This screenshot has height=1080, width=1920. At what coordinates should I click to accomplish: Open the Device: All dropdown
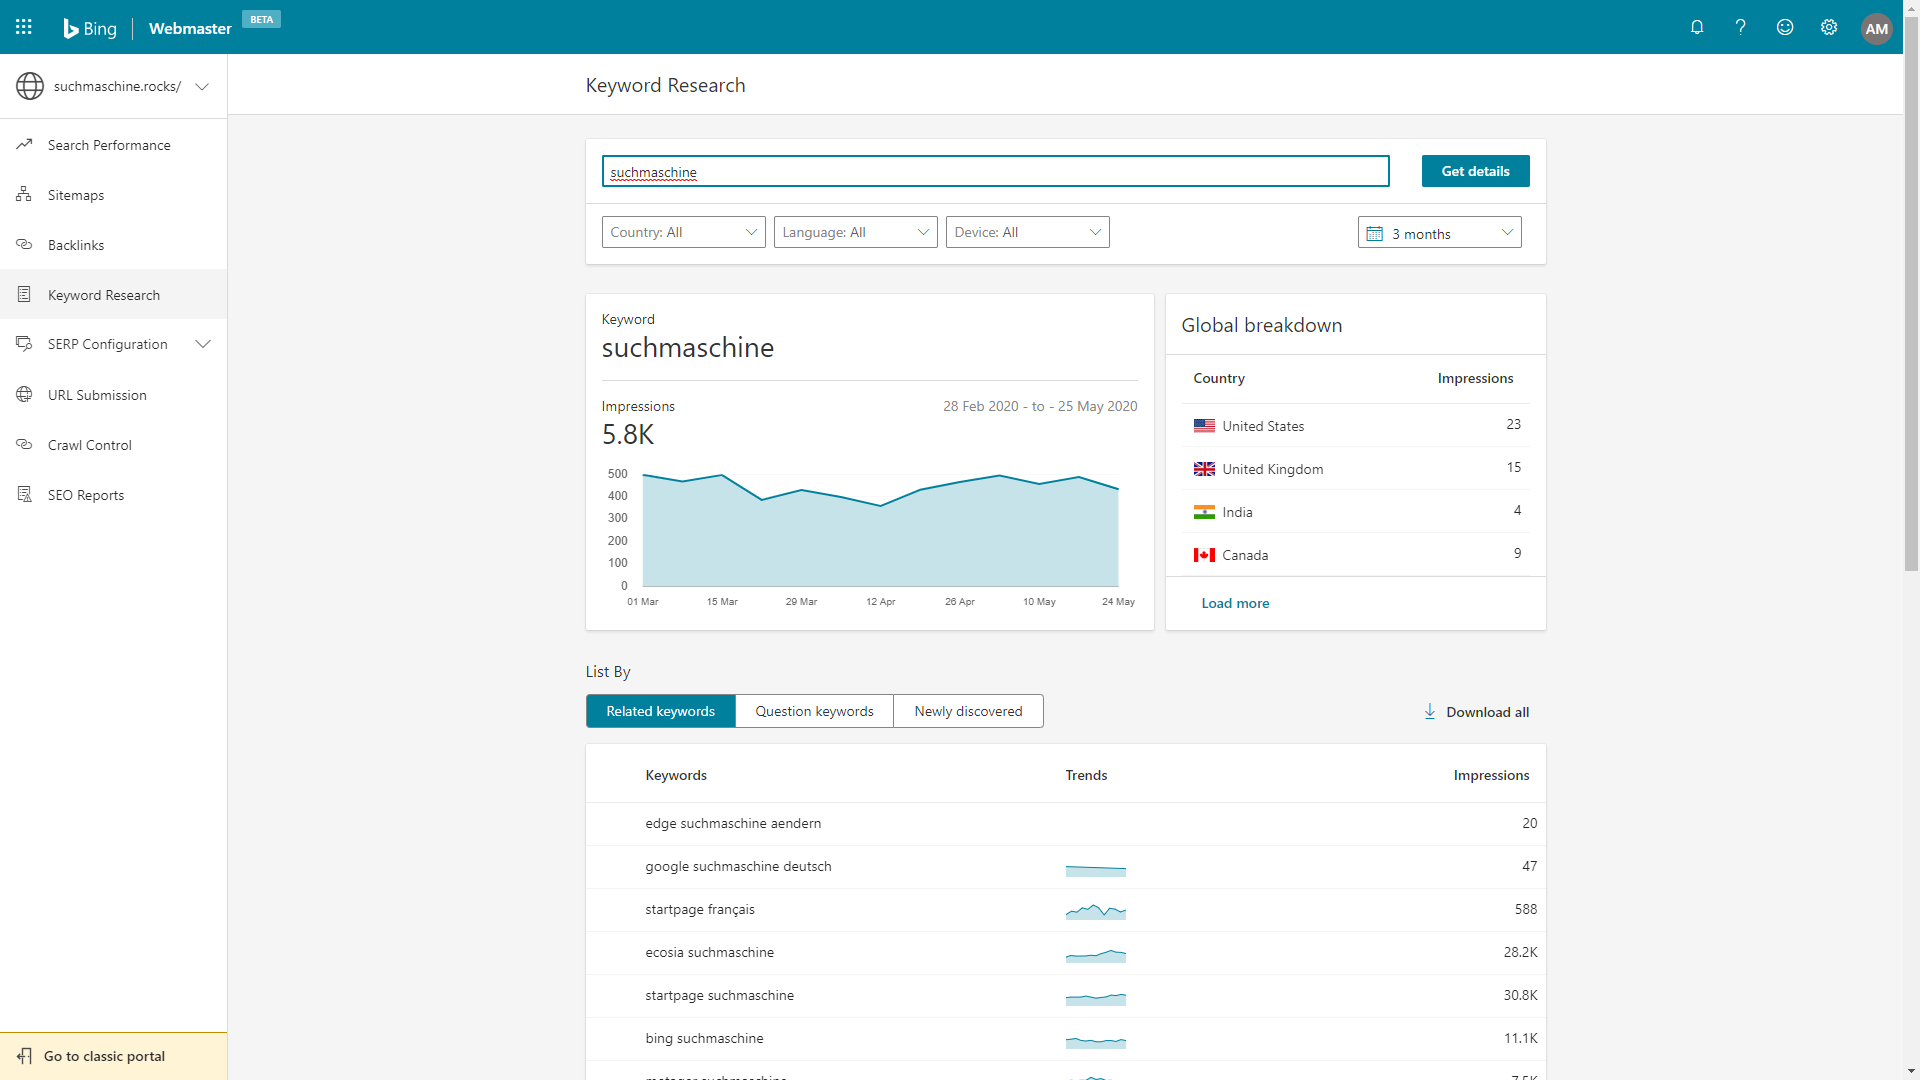point(1028,232)
